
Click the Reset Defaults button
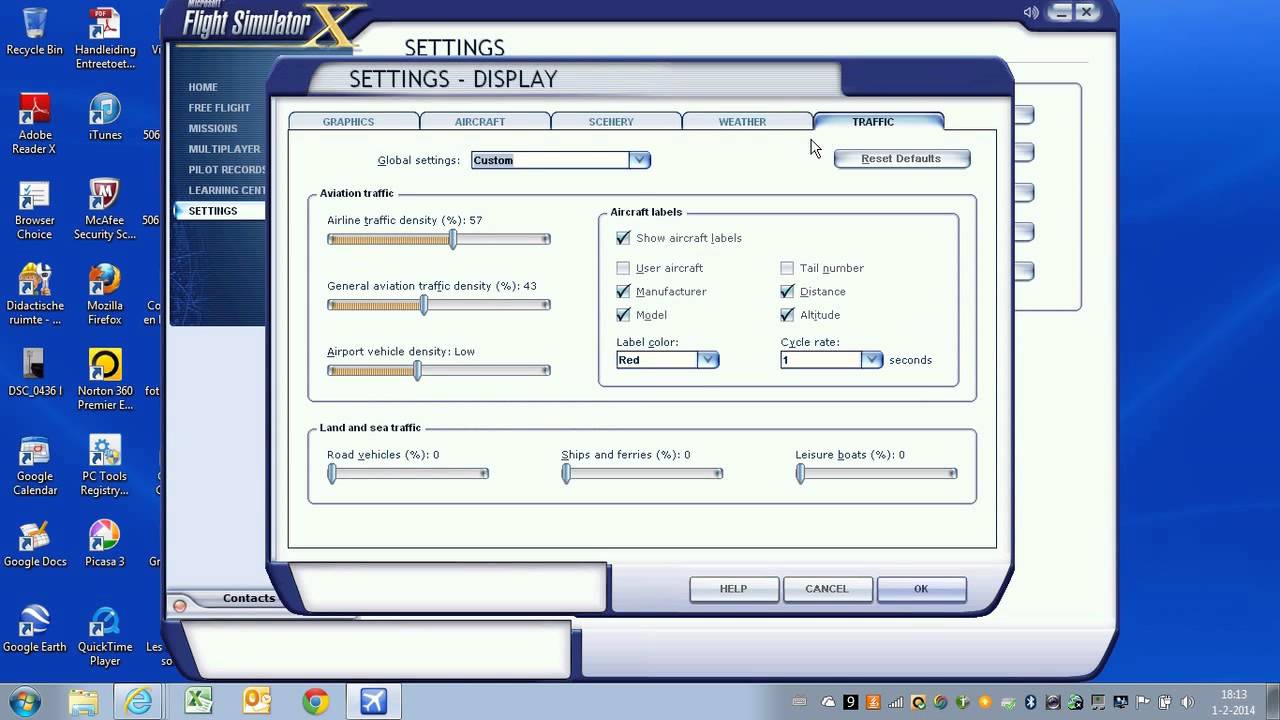pos(901,158)
